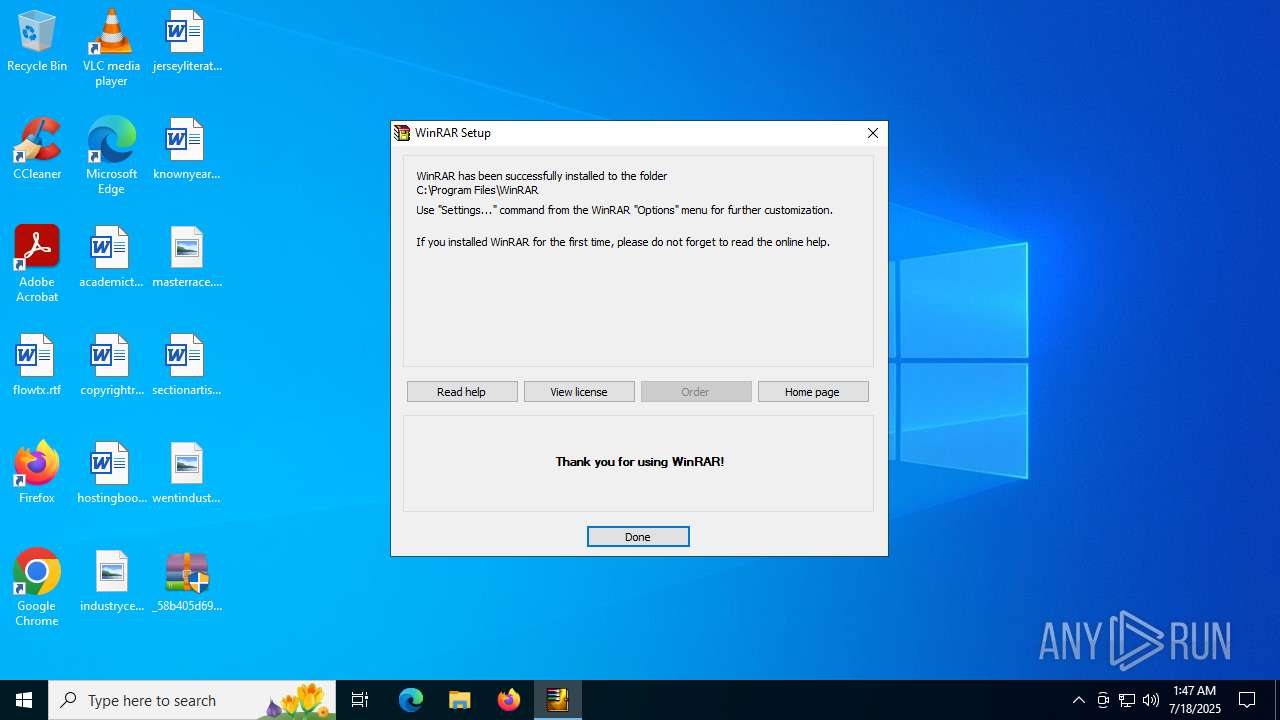
Task: Open CCleaner desktop shortcut
Action: pyautogui.click(x=37, y=150)
